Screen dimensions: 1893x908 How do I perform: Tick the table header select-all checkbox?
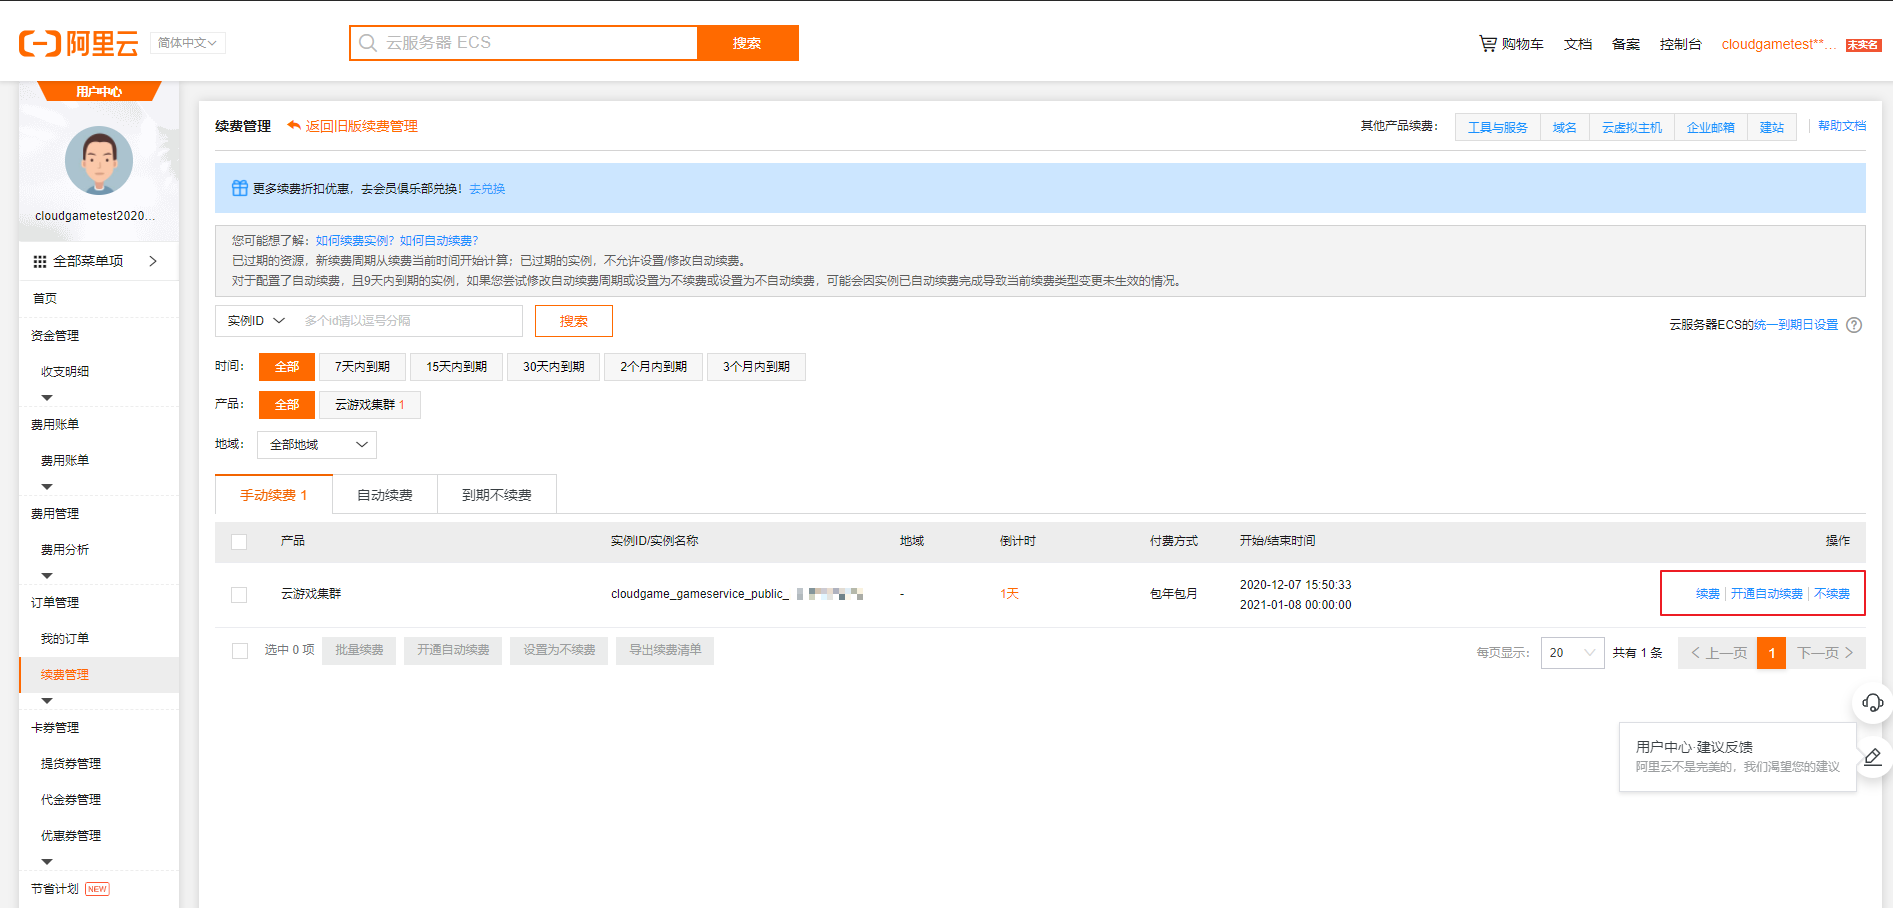(239, 542)
